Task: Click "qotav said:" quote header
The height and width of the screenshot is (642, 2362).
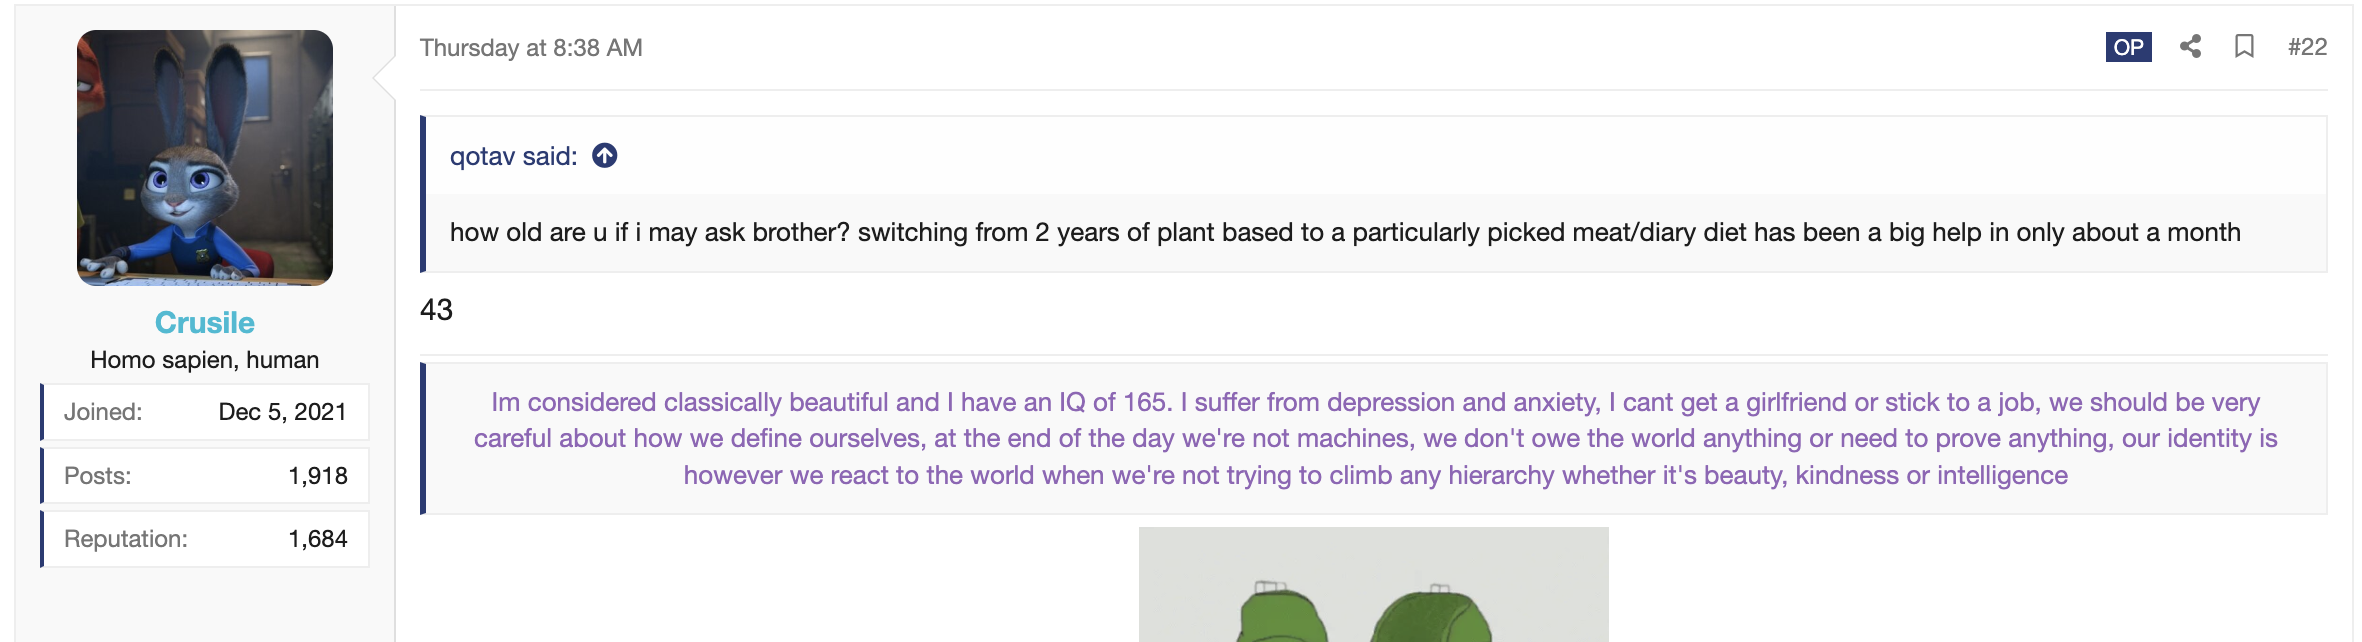Action: pos(514,156)
